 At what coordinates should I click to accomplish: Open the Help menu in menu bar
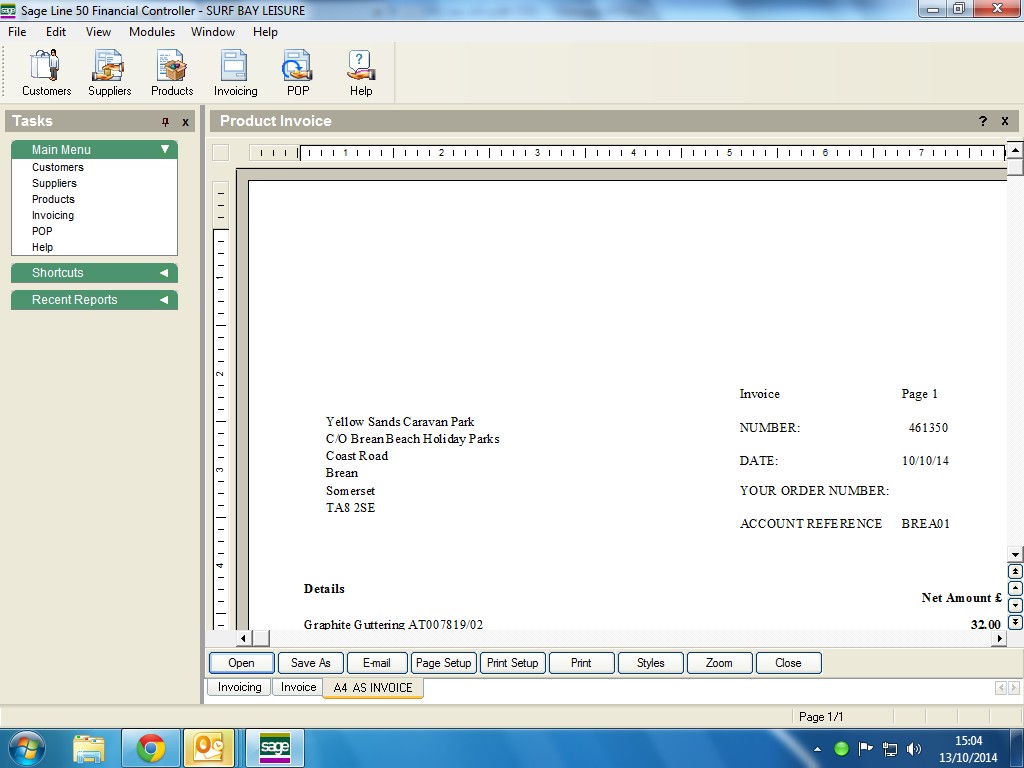[x=265, y=31]
